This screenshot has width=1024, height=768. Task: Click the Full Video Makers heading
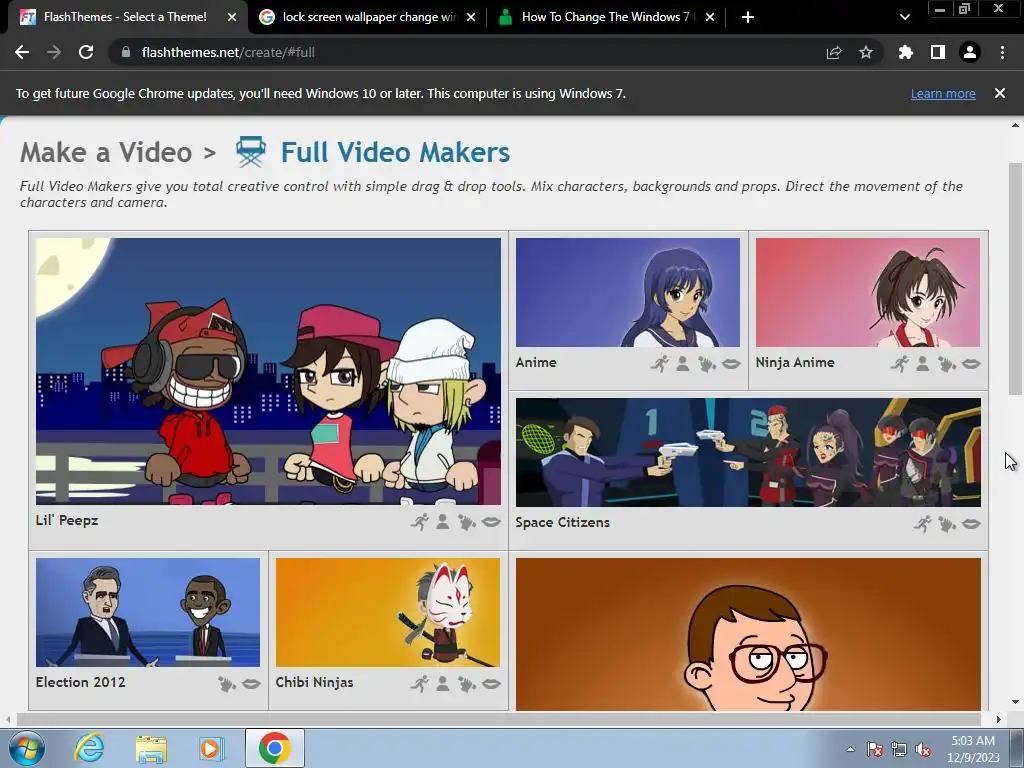[x=395, y=153]
